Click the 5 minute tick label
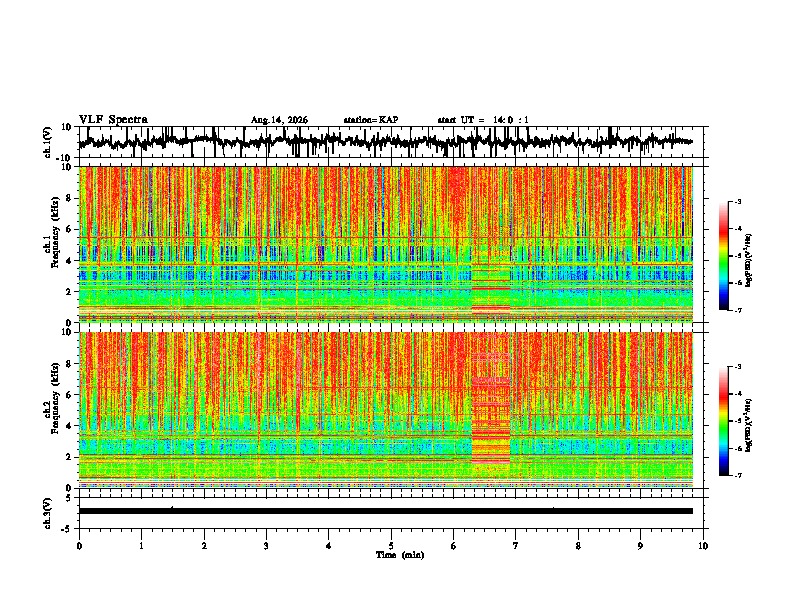The image size is (792, 612). pyautogui.click(x=391, y=546)
